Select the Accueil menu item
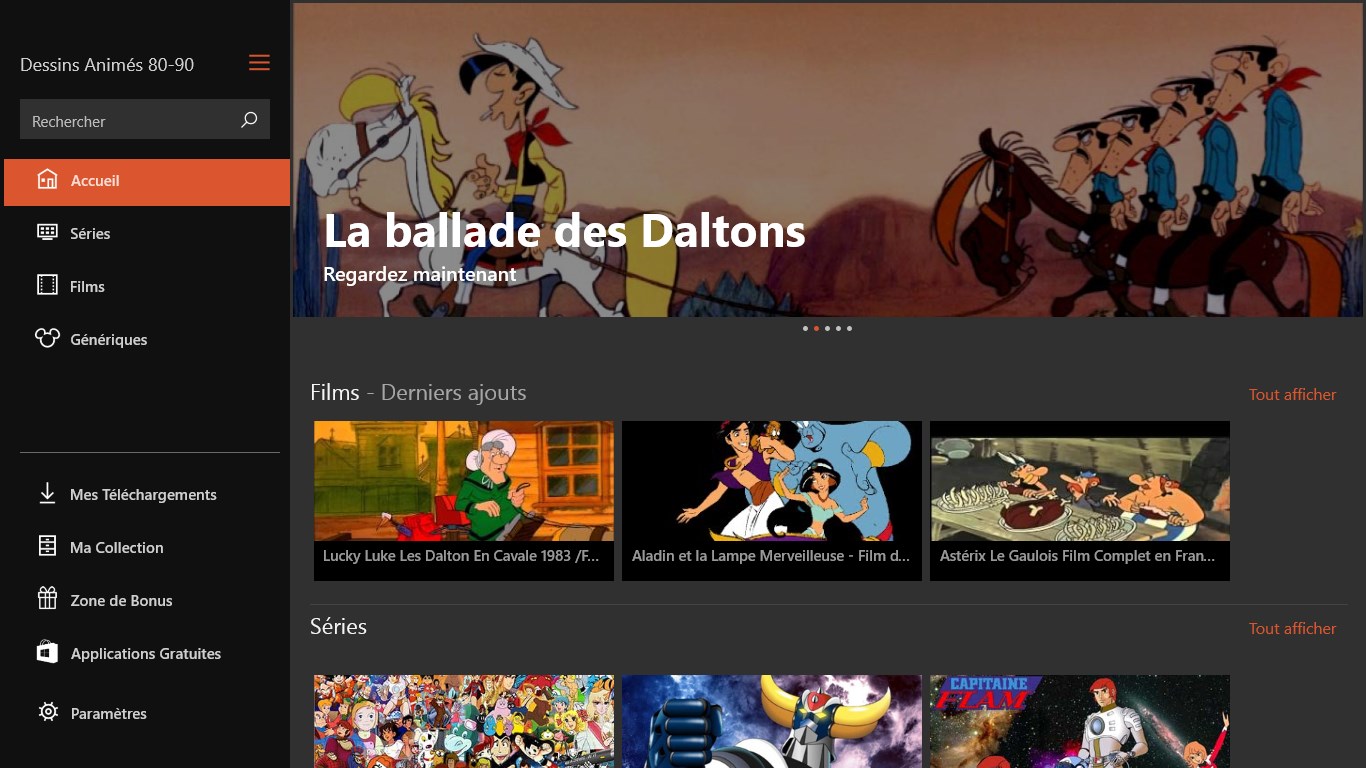This screenshot has height=768, width=1366. [147, 182]
